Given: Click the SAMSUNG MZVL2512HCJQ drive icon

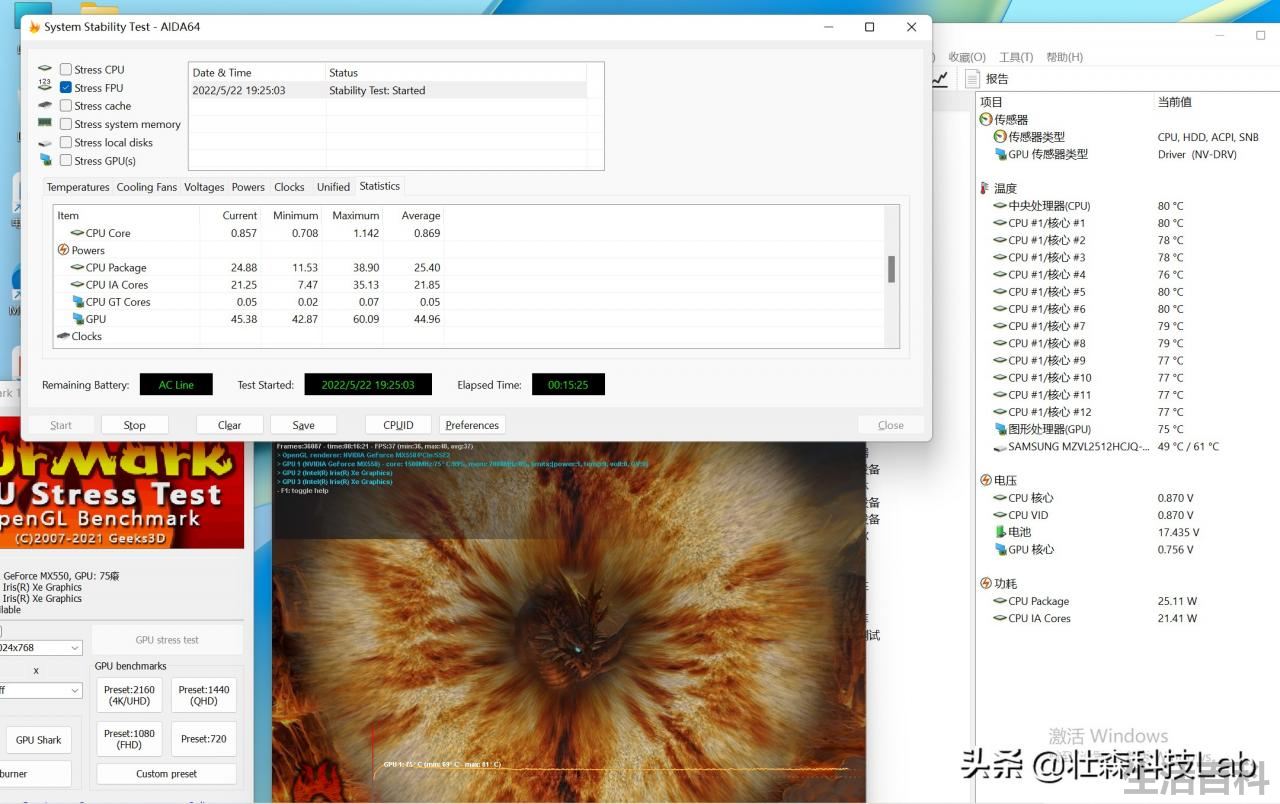Looking at the screenshot, I should coord(1000,447).
